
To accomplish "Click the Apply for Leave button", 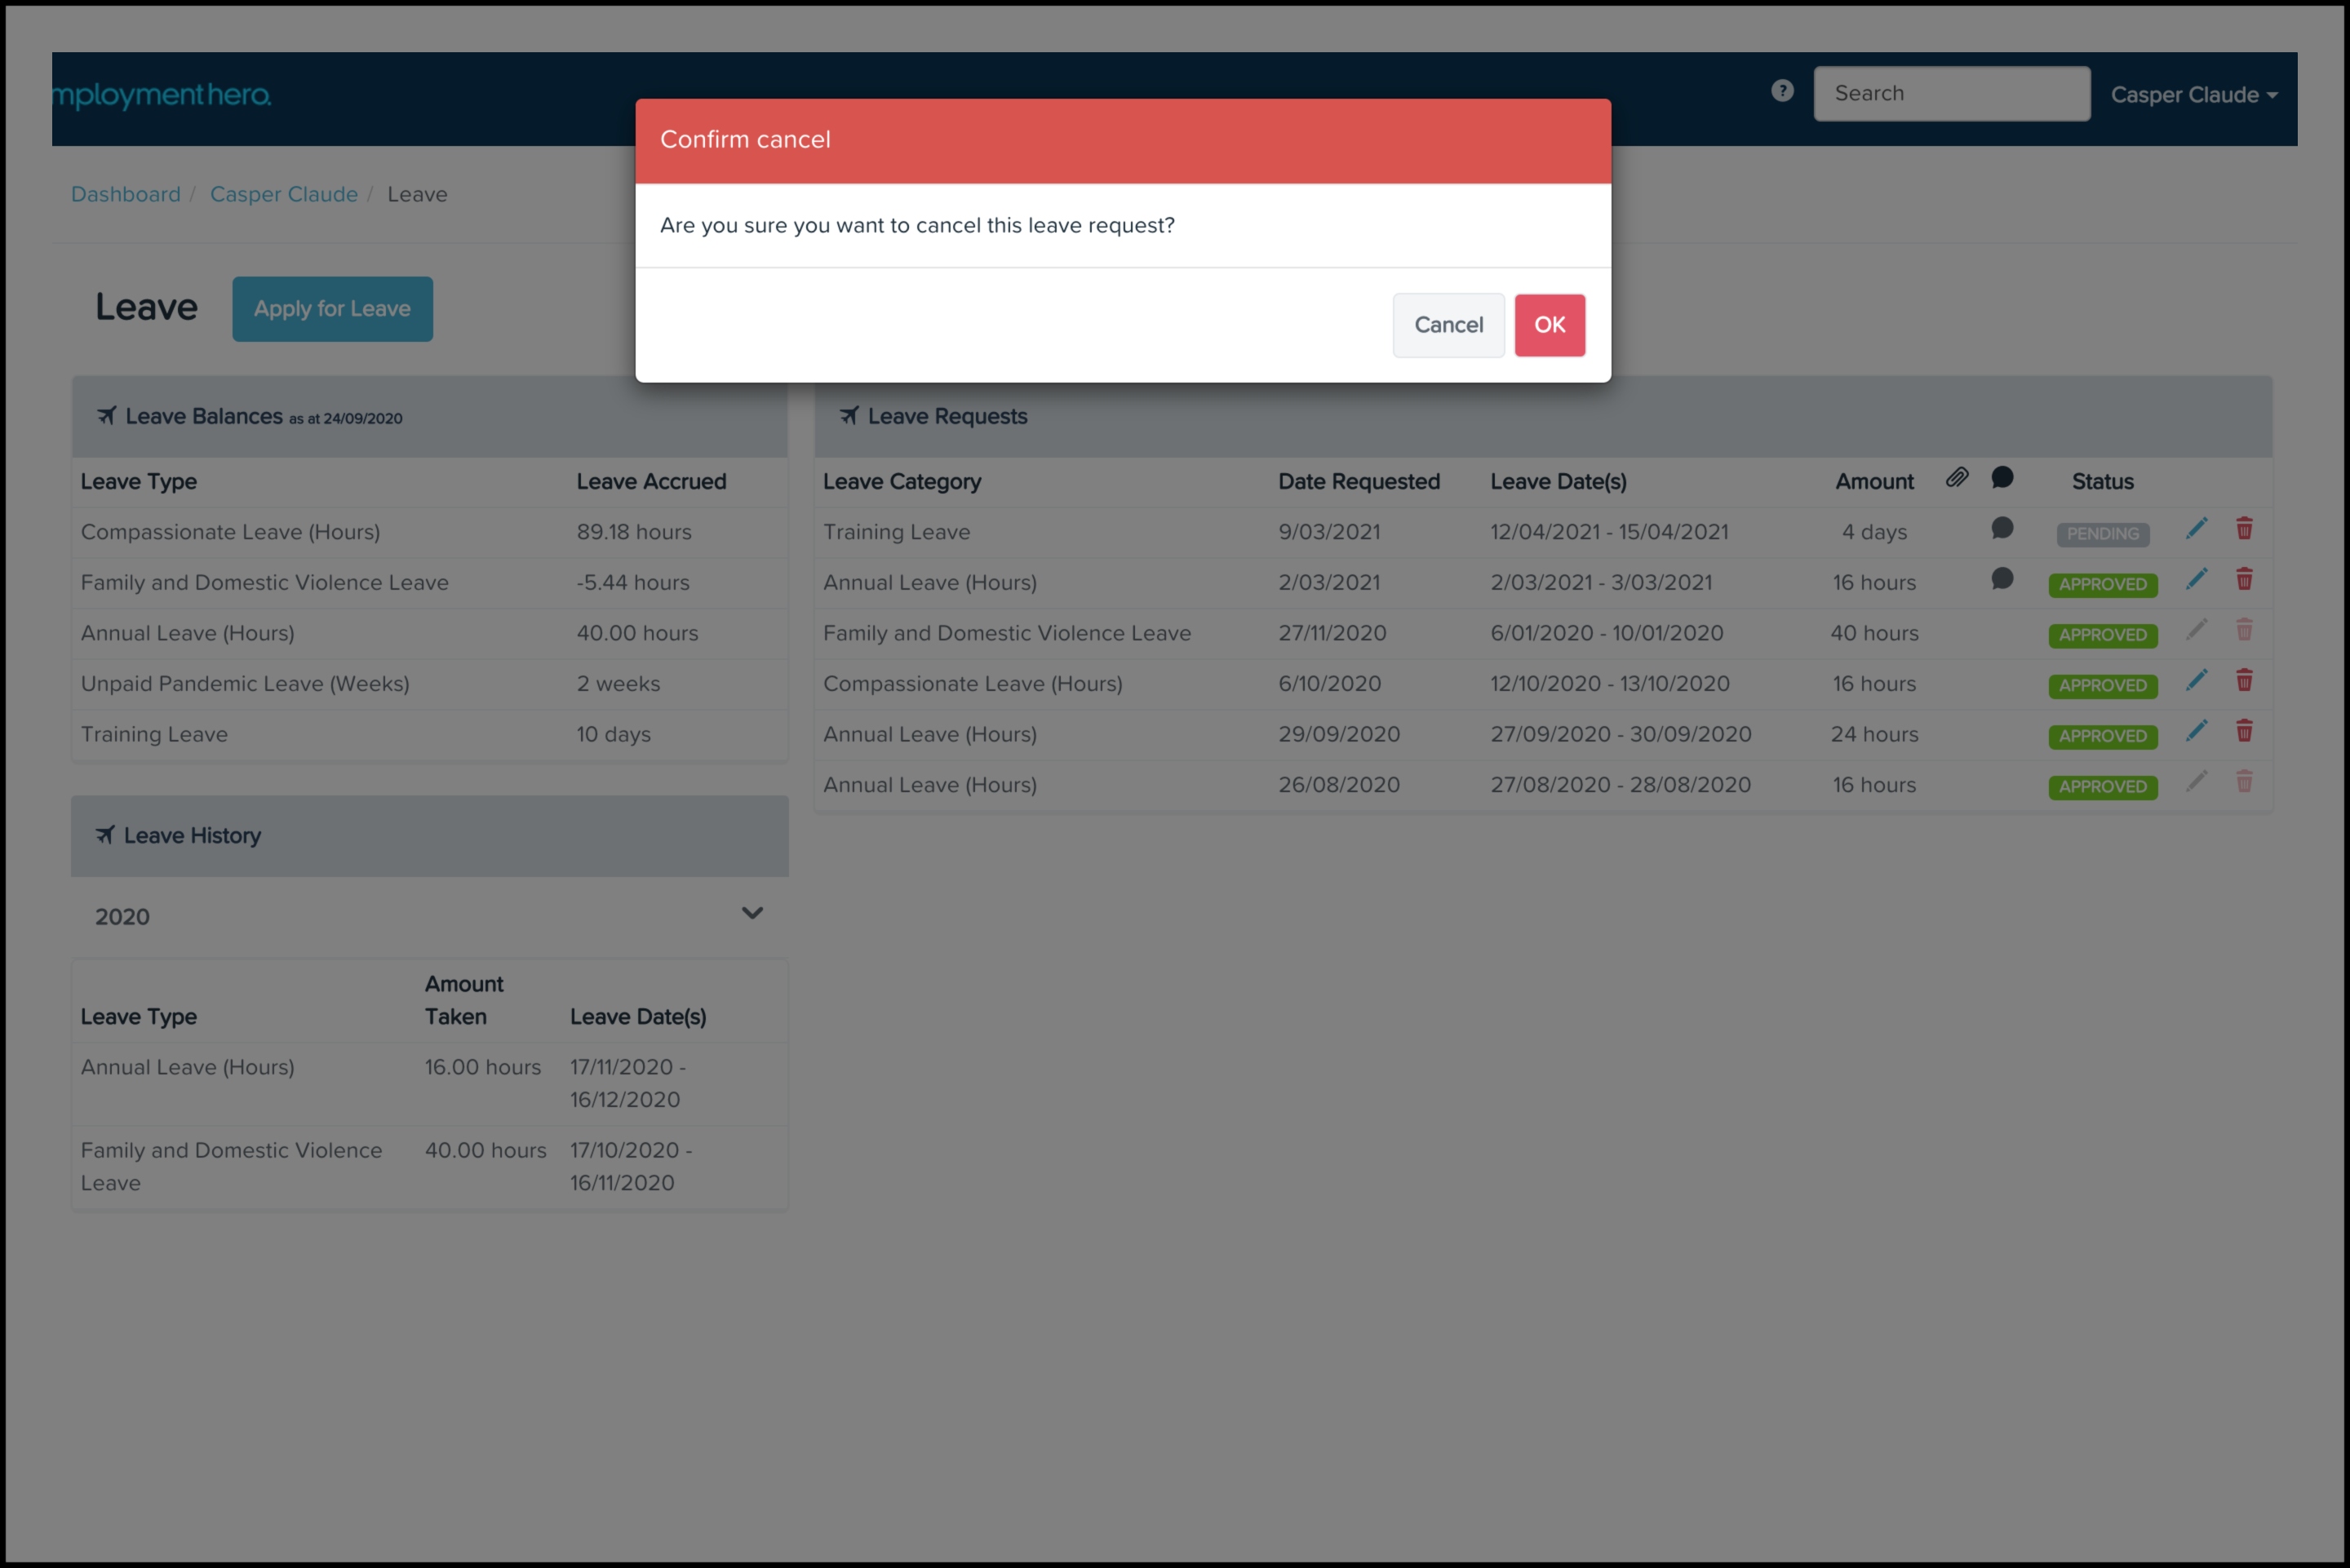I will tap(332, 309).
